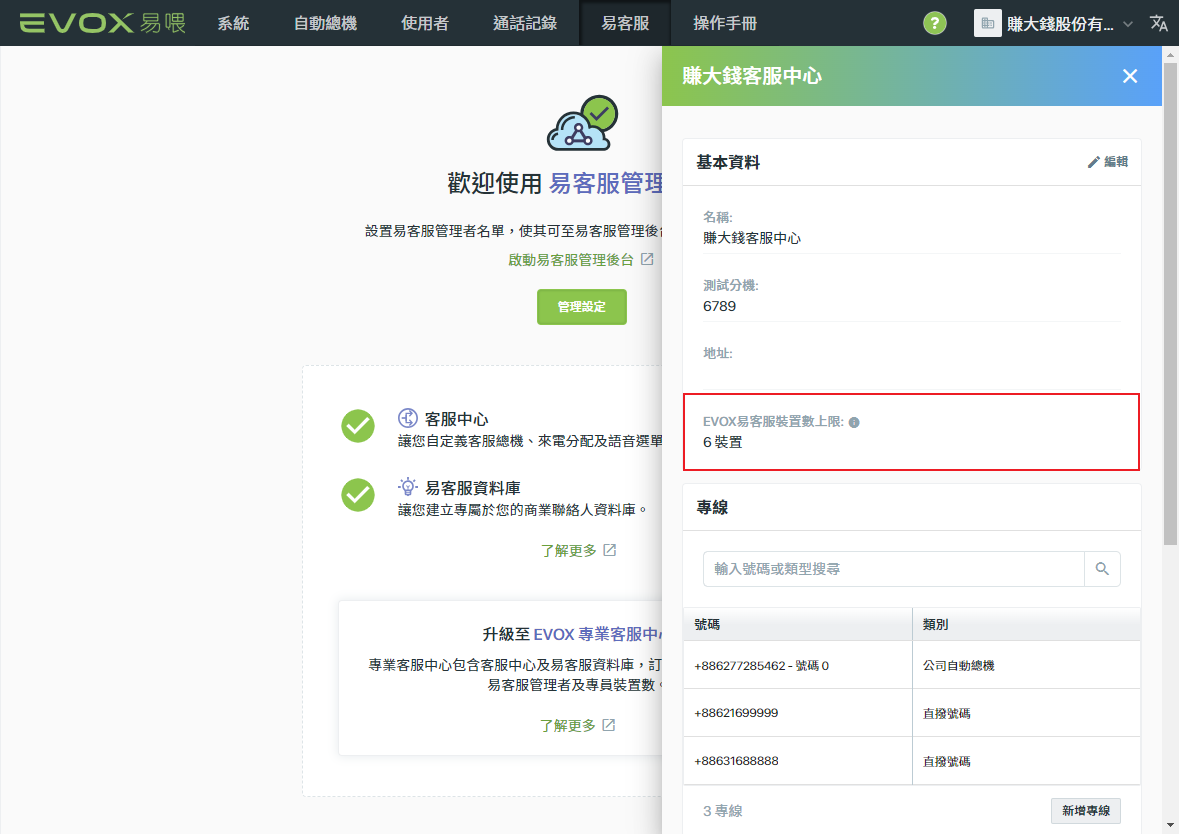Click the 專線 section heading
Viewport: 1179px width, 834px height.
click(x=712, y=508)
